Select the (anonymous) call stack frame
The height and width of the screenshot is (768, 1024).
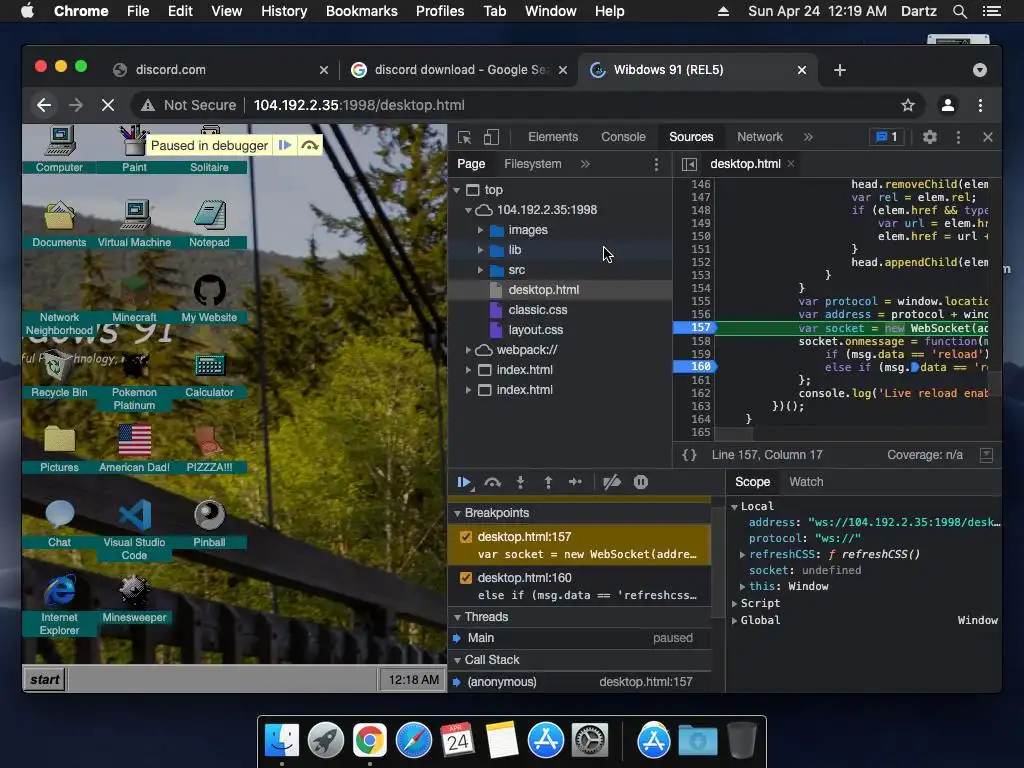click(x=580, y=682)
